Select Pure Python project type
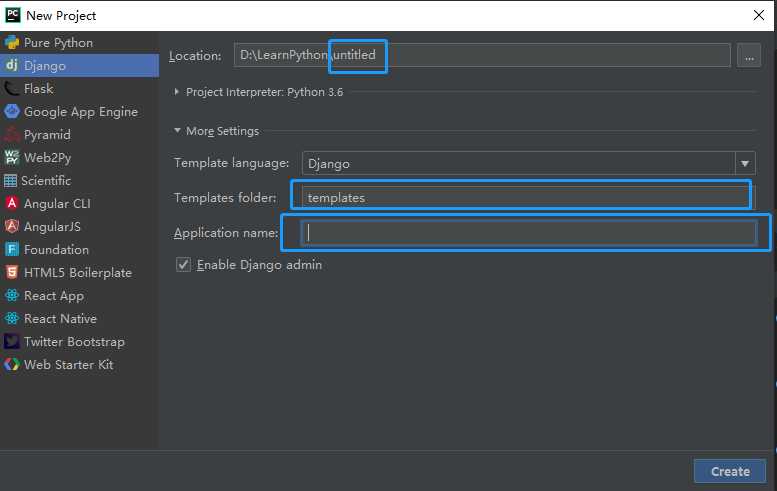 [79, 43]
